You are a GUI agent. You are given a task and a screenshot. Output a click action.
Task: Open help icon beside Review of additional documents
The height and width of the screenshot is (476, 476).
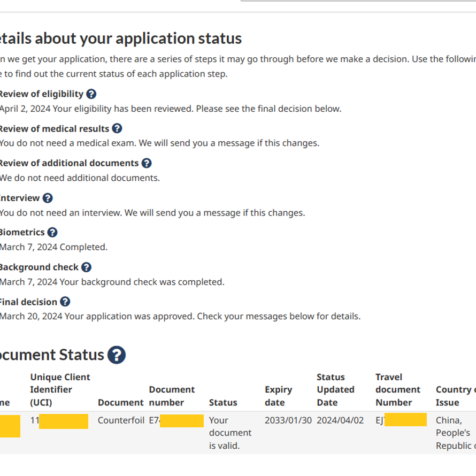click(x=146, y=163)
